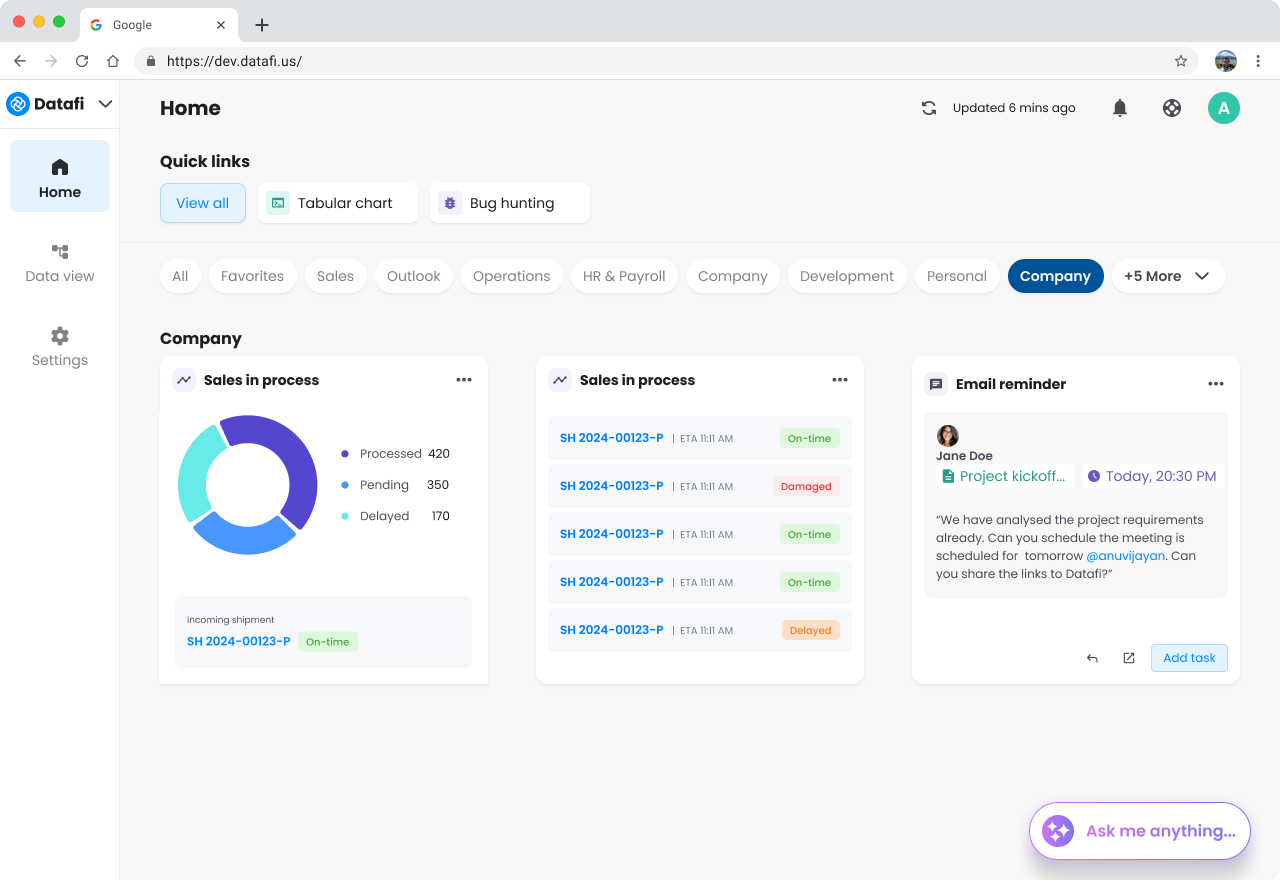Bookmark this page with the star icon

point(1181,61)
